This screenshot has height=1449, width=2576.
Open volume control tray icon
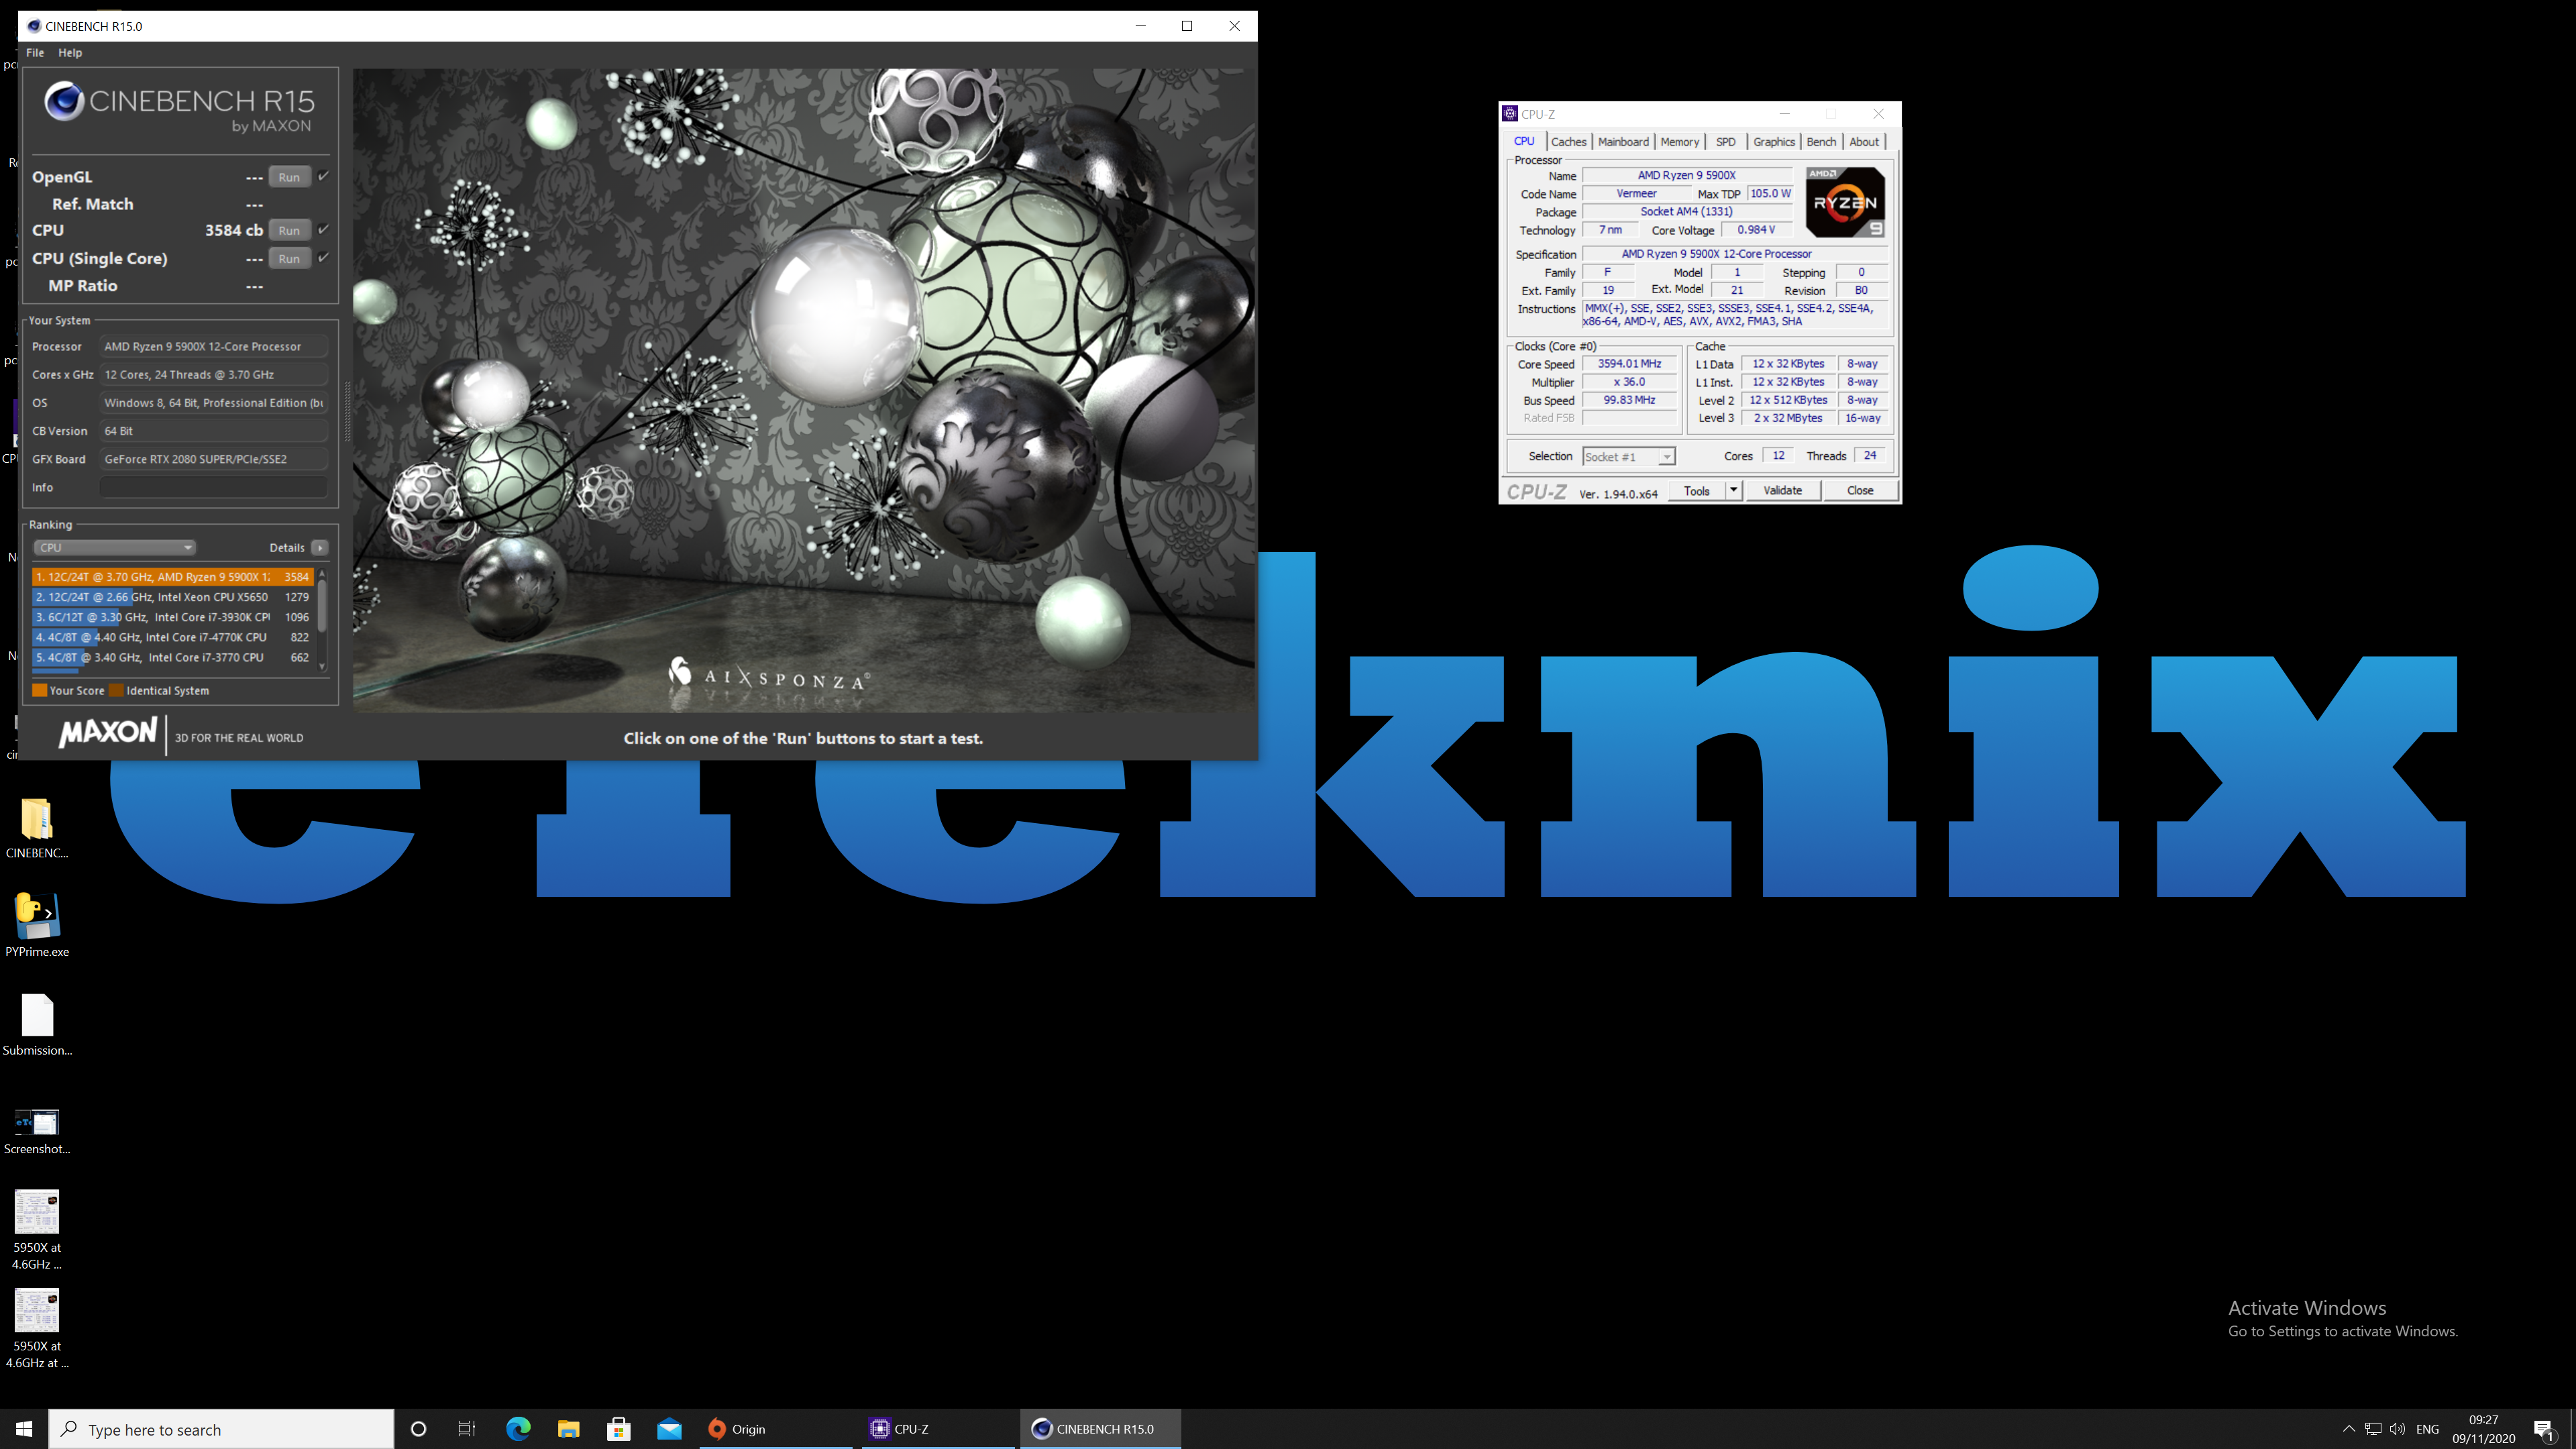(2397, 1429)
